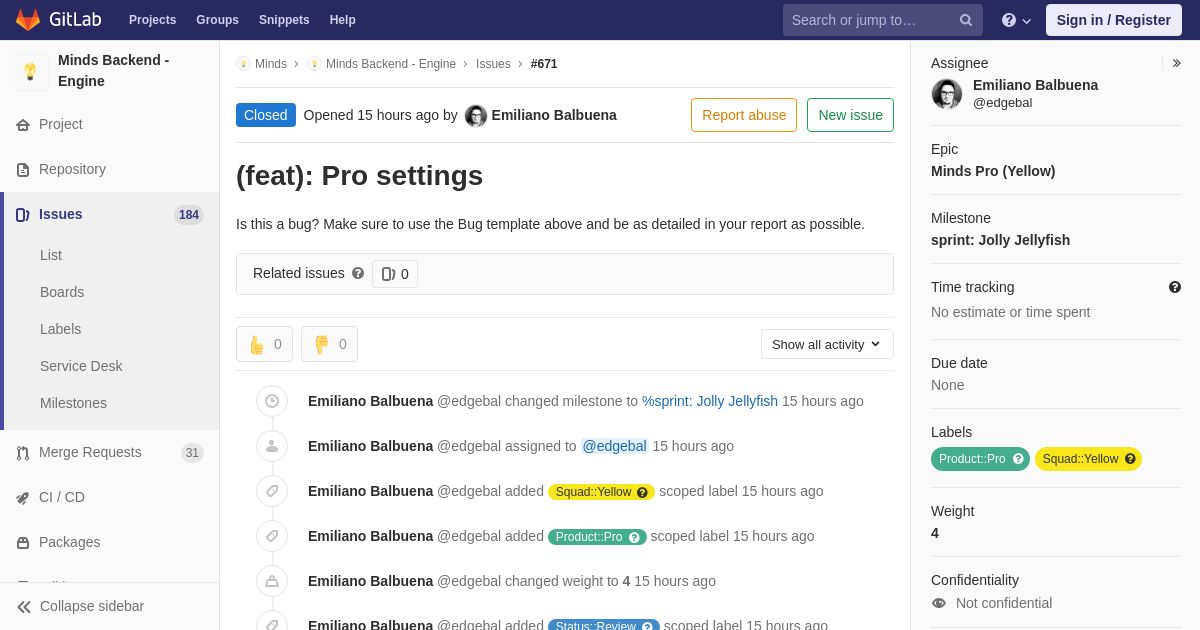The width and height of the screenshot is (1200, 630).
Task: Open CI / CD rocket icon
Action: click(x=23, y=498)
